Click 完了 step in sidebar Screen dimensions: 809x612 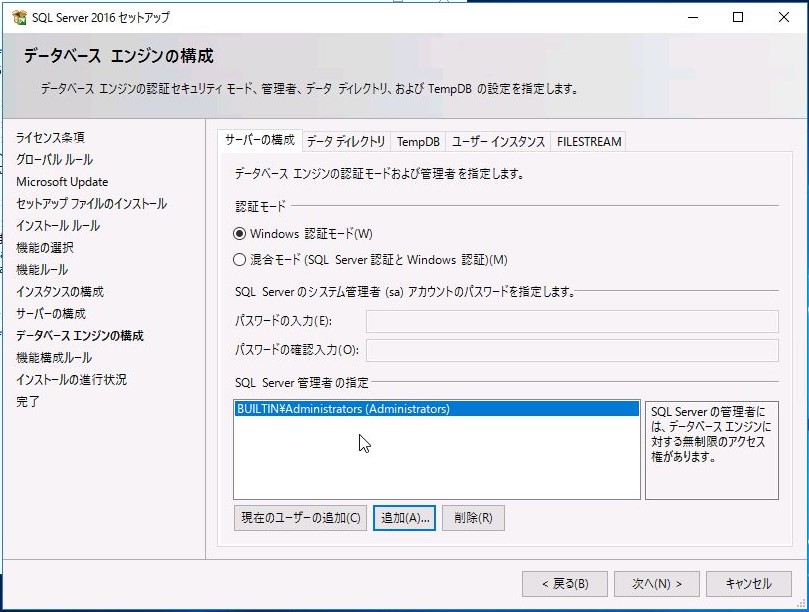27,401
